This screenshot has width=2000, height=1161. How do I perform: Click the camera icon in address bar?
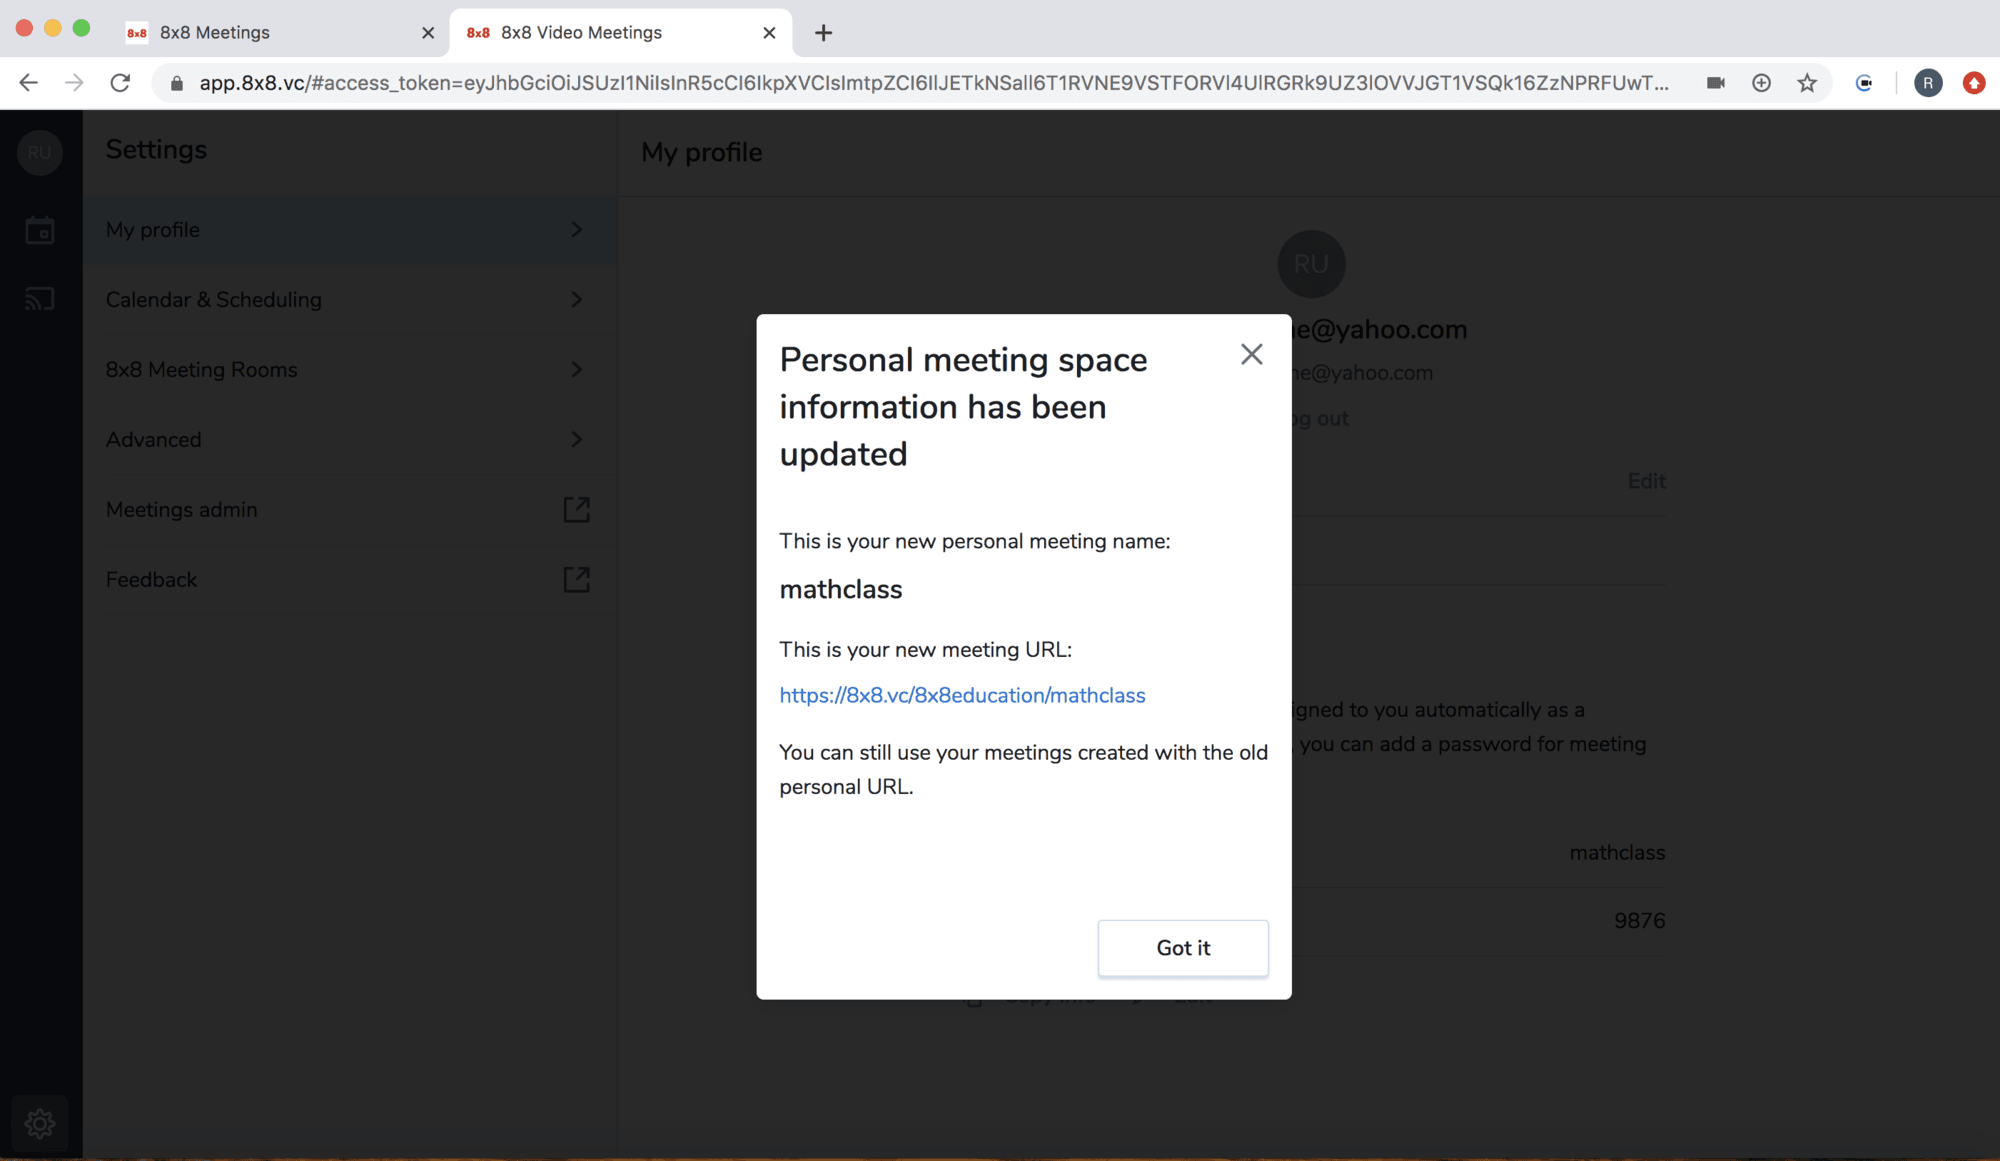[x=1716, y=83]
